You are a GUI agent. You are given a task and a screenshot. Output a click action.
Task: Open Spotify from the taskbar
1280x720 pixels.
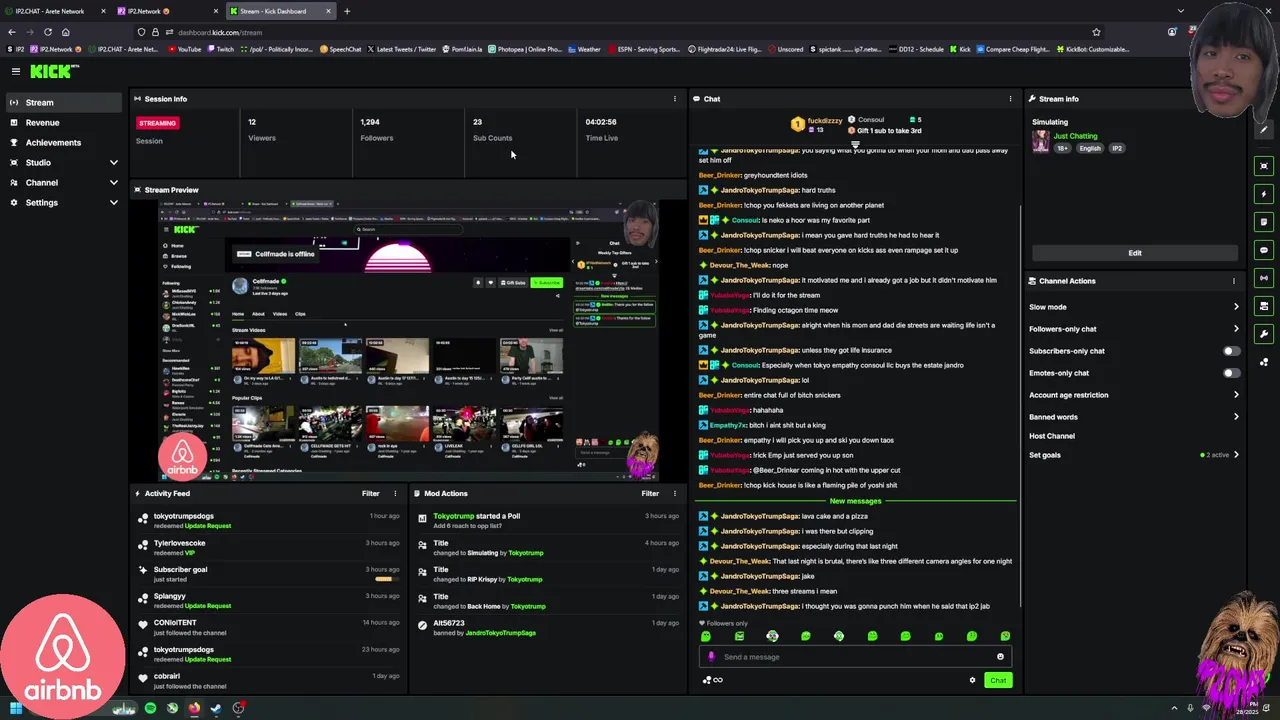pos(150,708)
